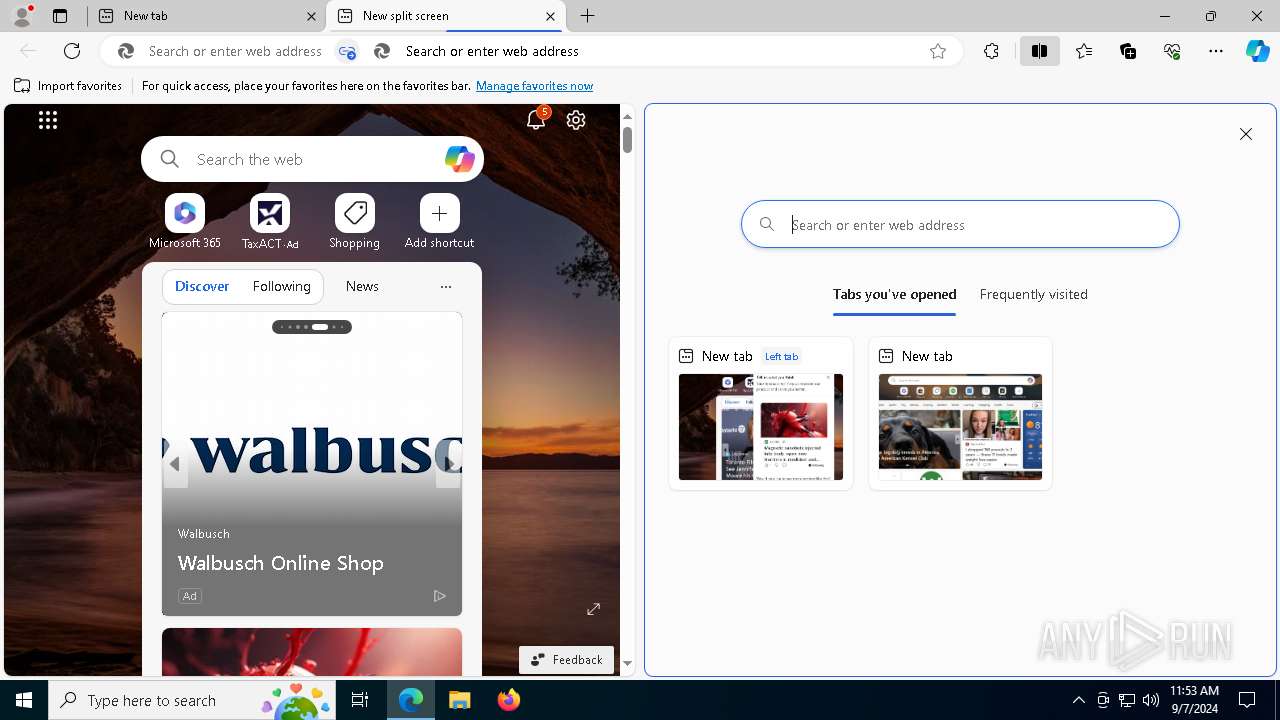
Task: Click the link tabs icon between address bars
Action: 347,51
